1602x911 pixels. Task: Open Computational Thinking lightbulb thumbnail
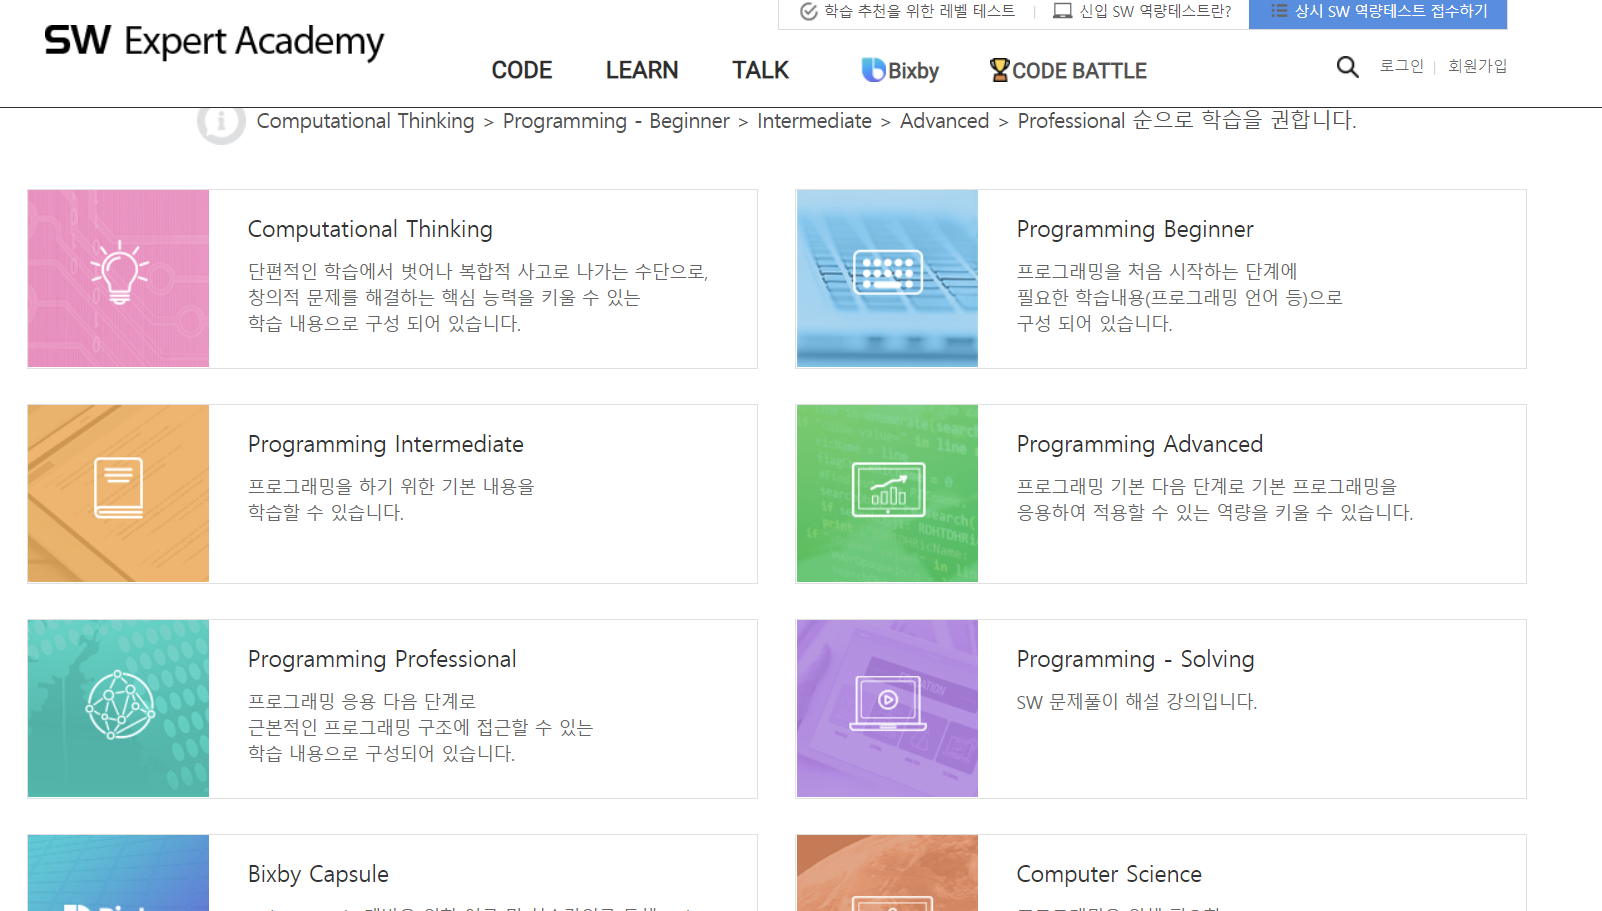[118, 278]
